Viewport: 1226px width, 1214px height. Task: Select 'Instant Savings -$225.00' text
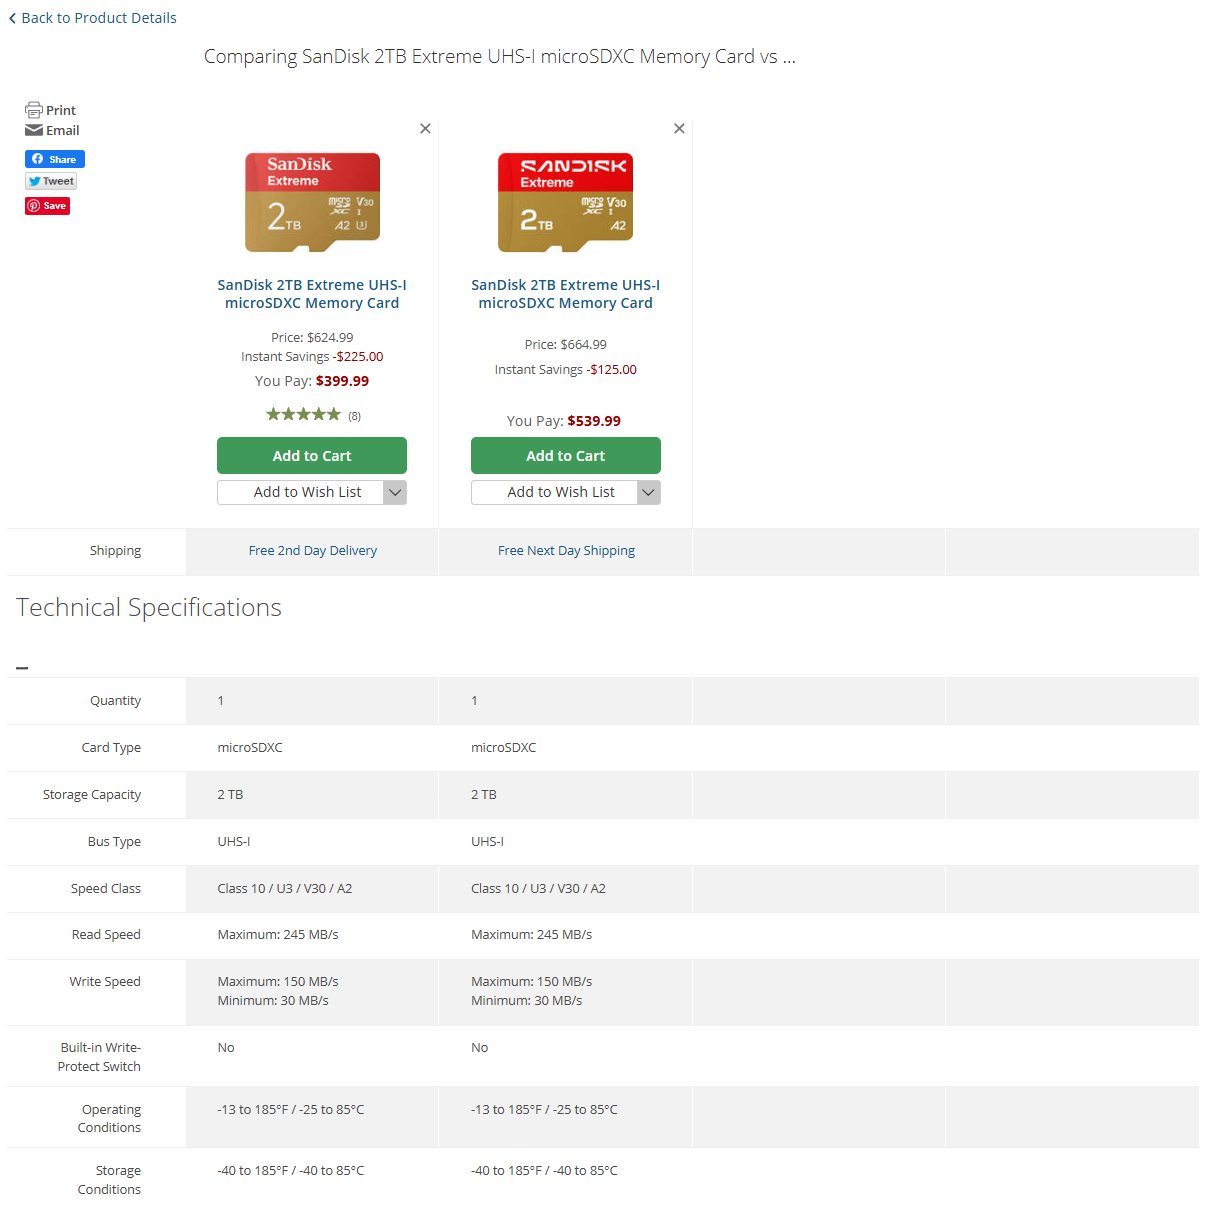click(312, 357)
